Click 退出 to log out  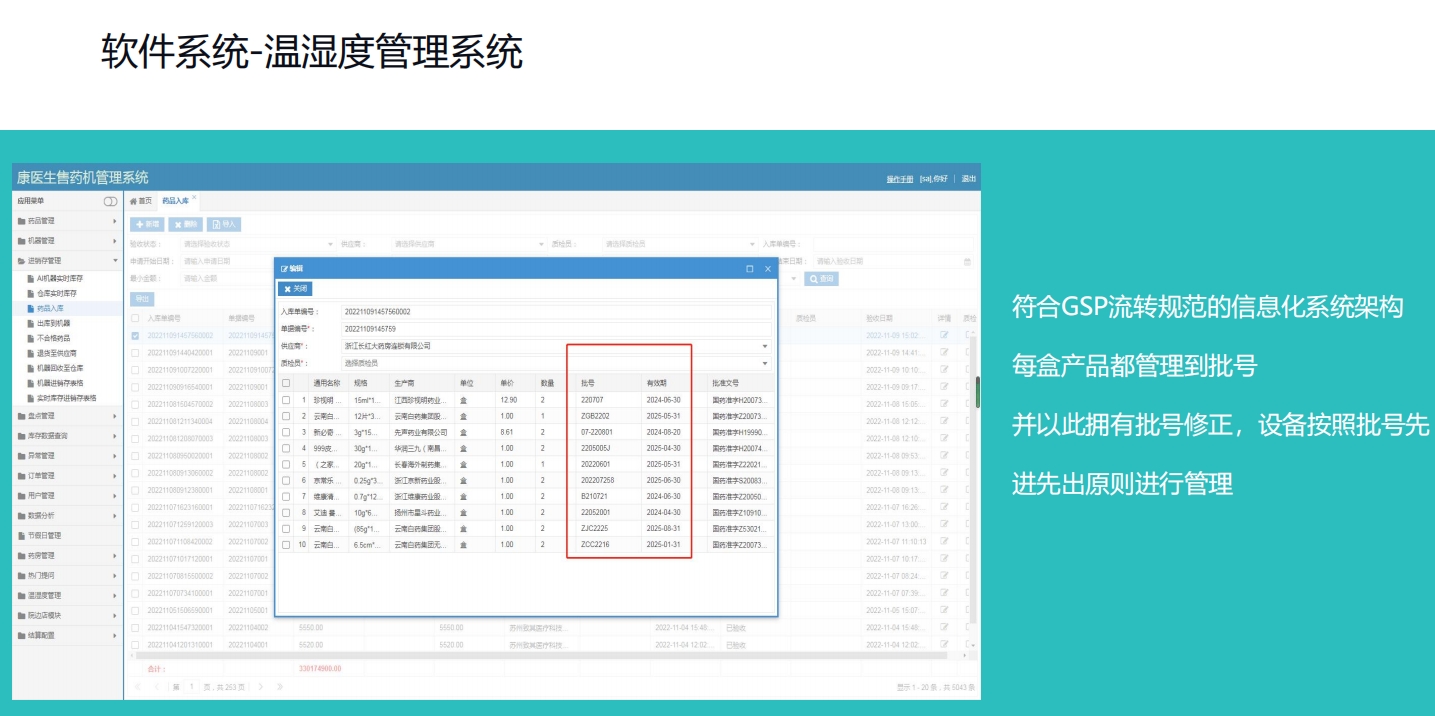tap(969, 179)
